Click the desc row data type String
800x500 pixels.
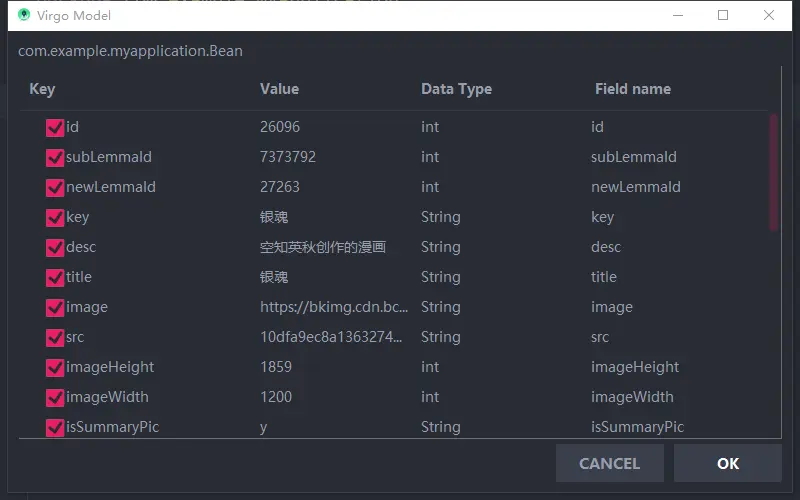[441, 247]
